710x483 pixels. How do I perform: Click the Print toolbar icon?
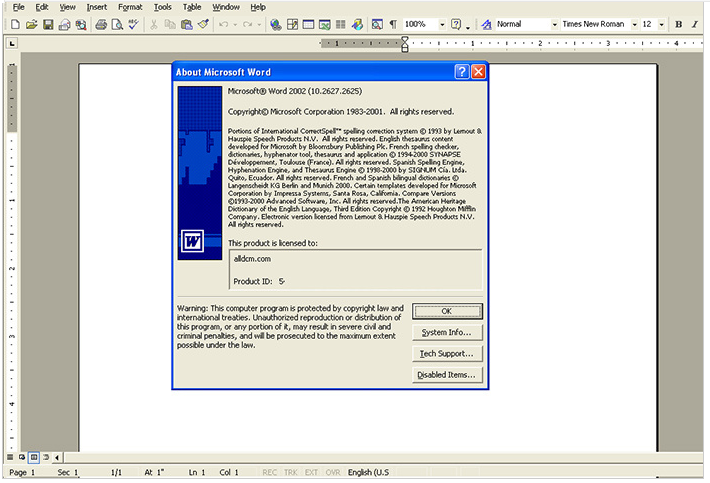[x=101, y=24]
